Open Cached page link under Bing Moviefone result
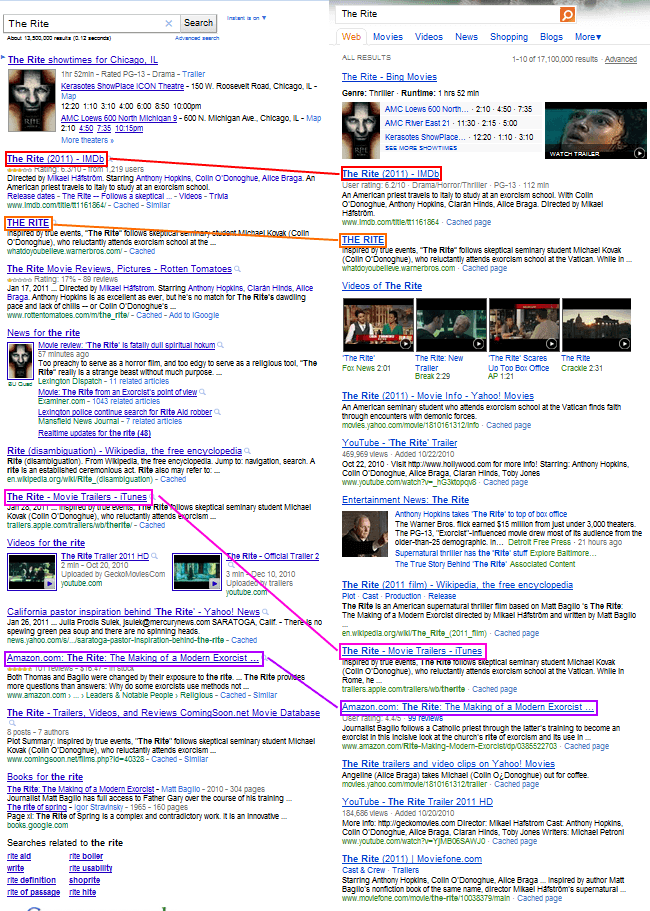 point(539,898)
